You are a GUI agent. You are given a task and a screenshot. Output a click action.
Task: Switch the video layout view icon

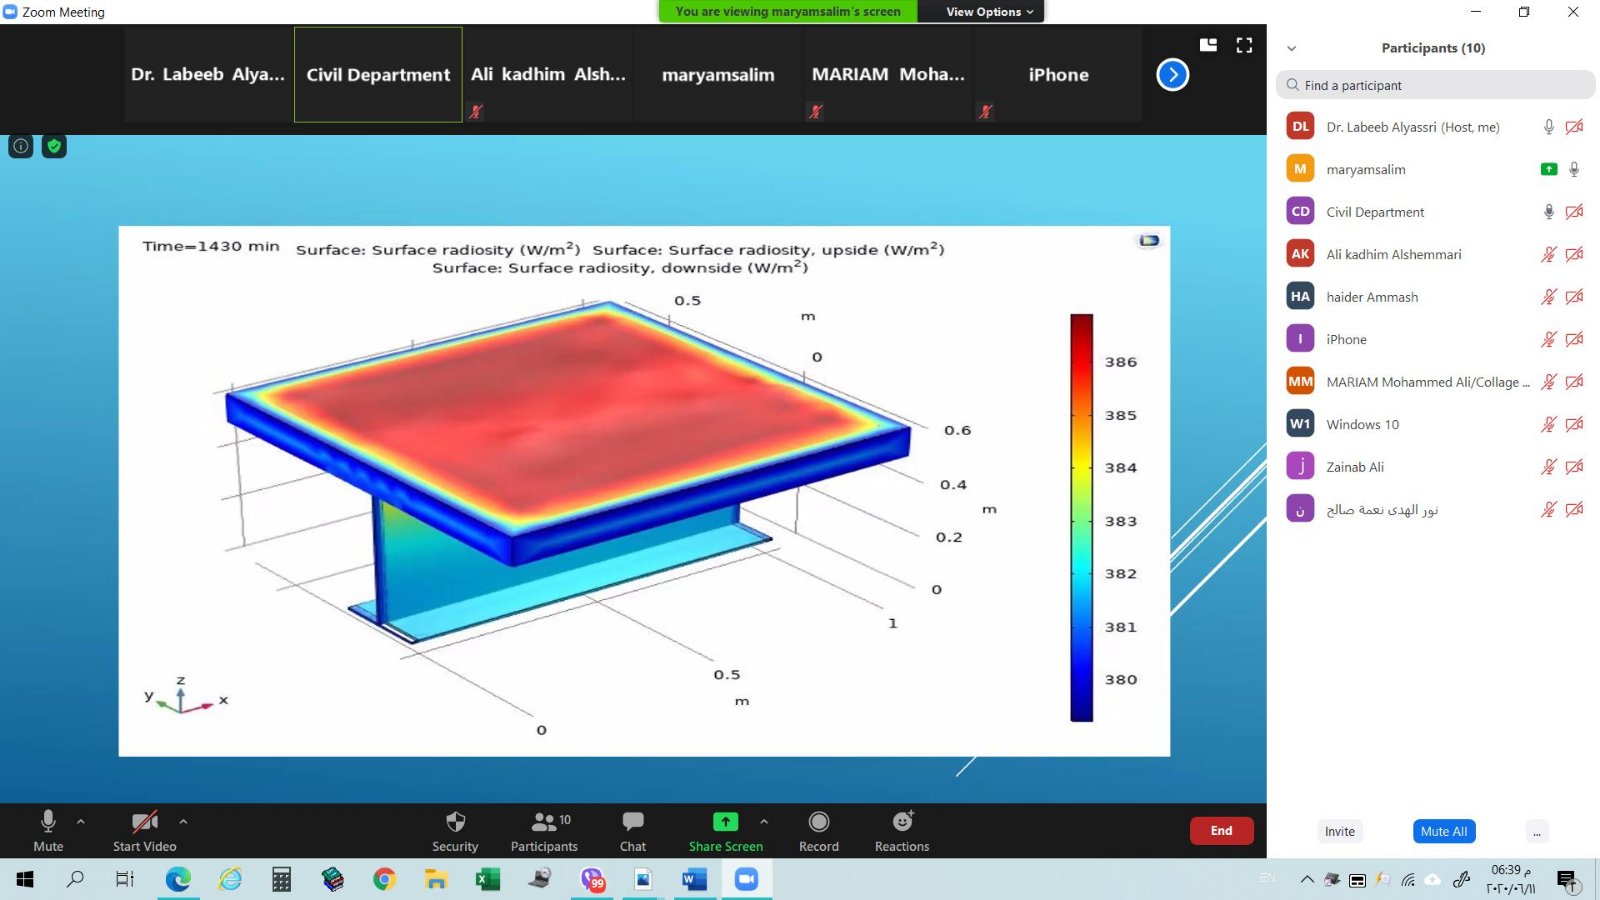(x=1209, y=45)
